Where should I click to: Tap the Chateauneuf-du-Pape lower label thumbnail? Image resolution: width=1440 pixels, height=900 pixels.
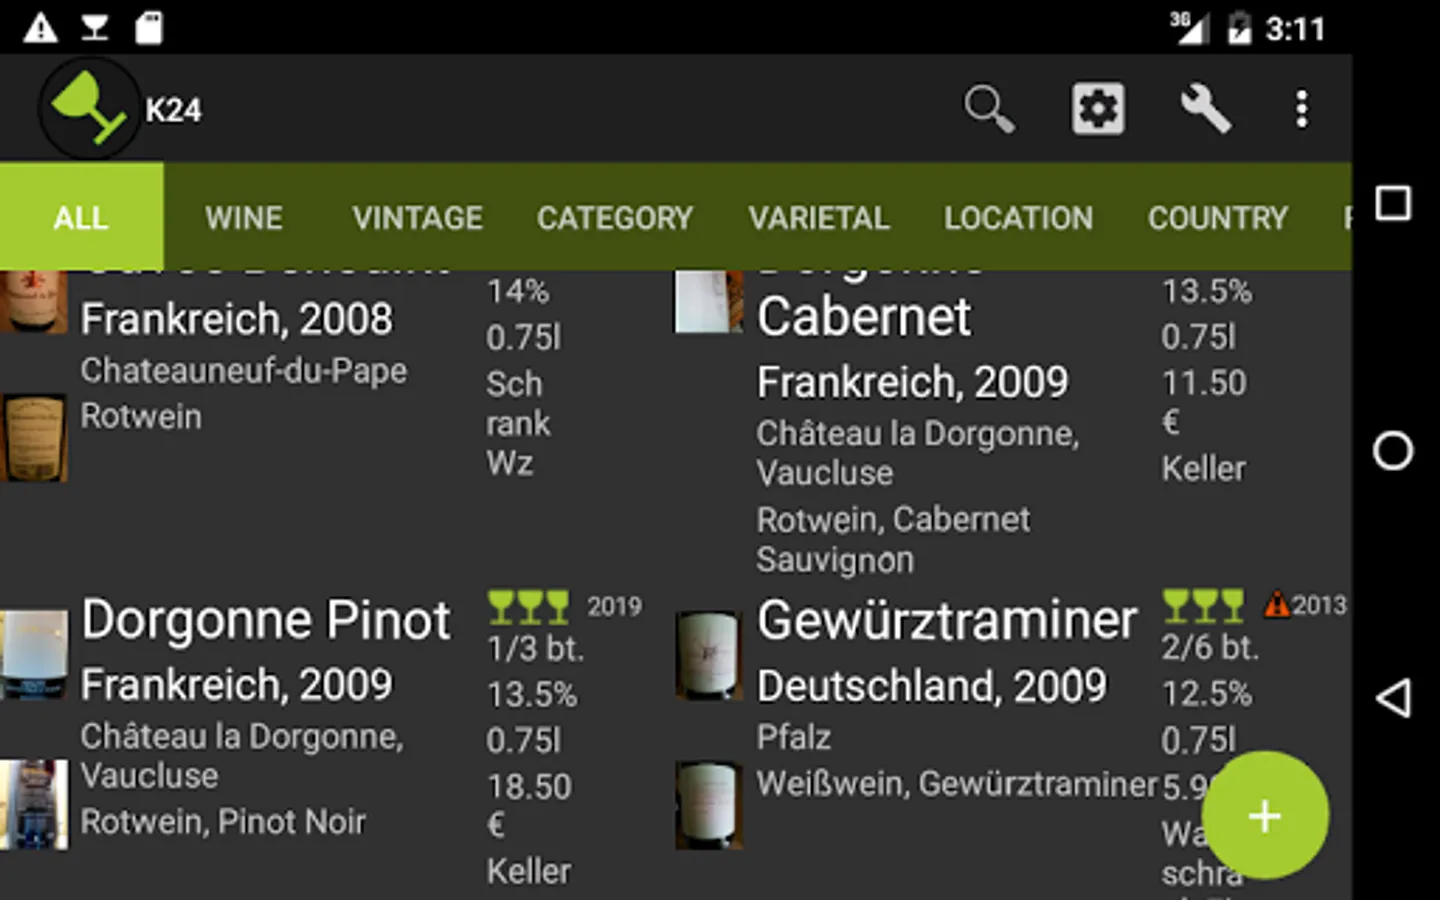point(34,438)
